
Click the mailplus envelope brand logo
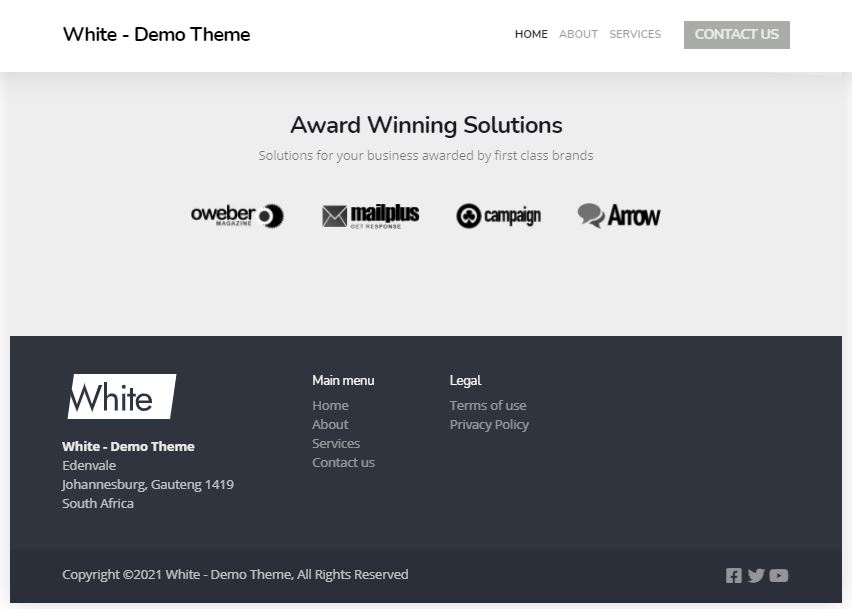[371, 216]
